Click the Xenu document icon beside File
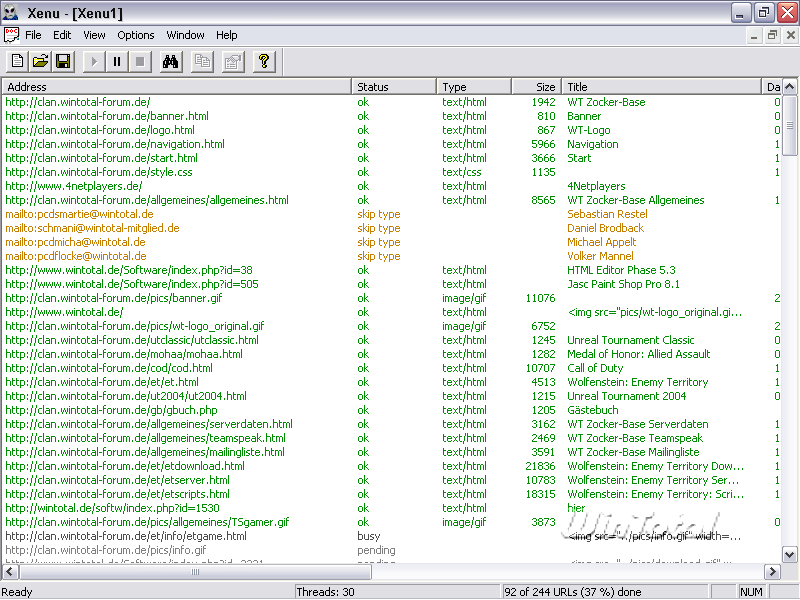The width and height of the screenshot is (800, 600). pyautogui.click(x=11, y=35)
